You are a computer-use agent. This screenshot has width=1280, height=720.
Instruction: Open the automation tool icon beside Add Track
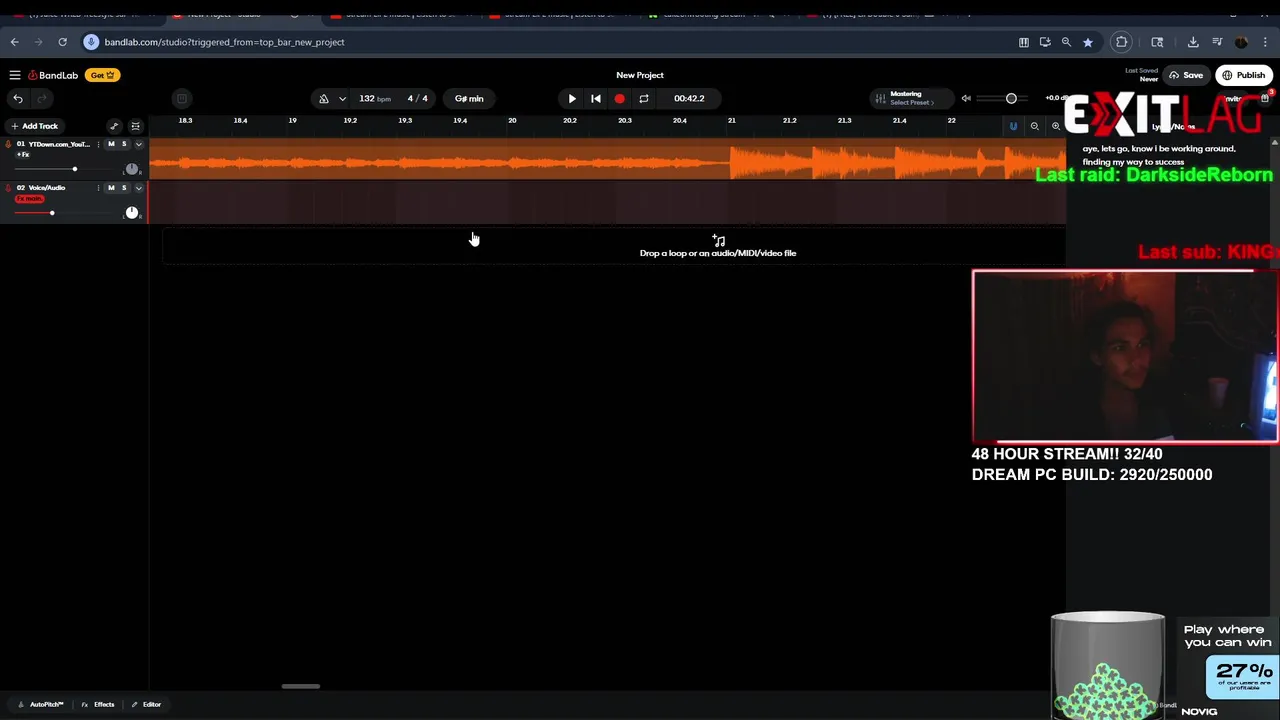point(114,126)
